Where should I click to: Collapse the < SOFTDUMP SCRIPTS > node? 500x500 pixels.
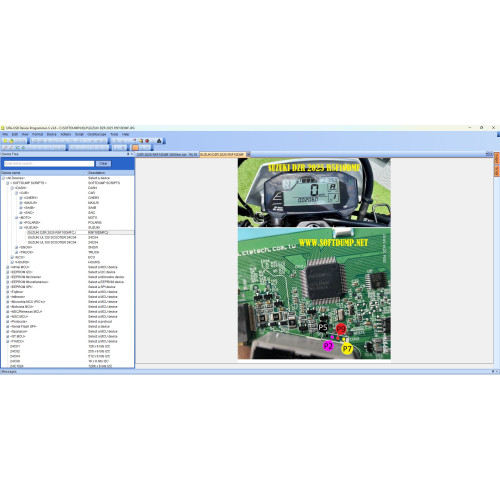click(x=8, y=183)
